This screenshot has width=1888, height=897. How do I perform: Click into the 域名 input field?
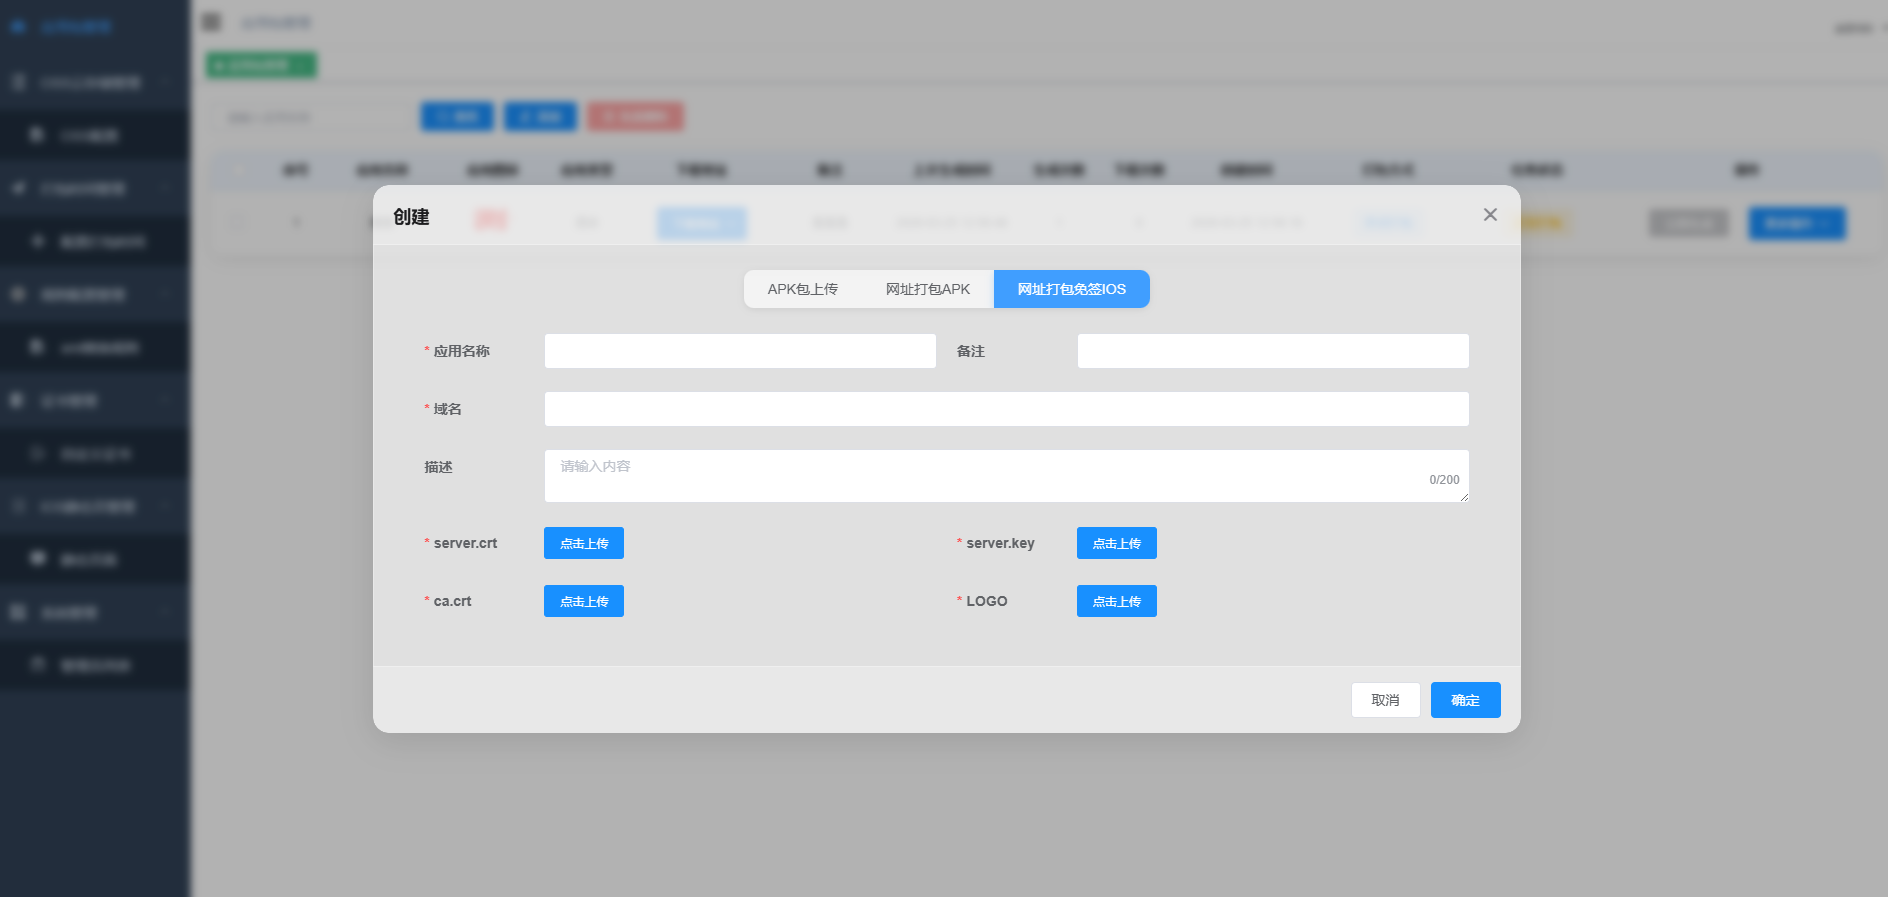point(1007,409)
